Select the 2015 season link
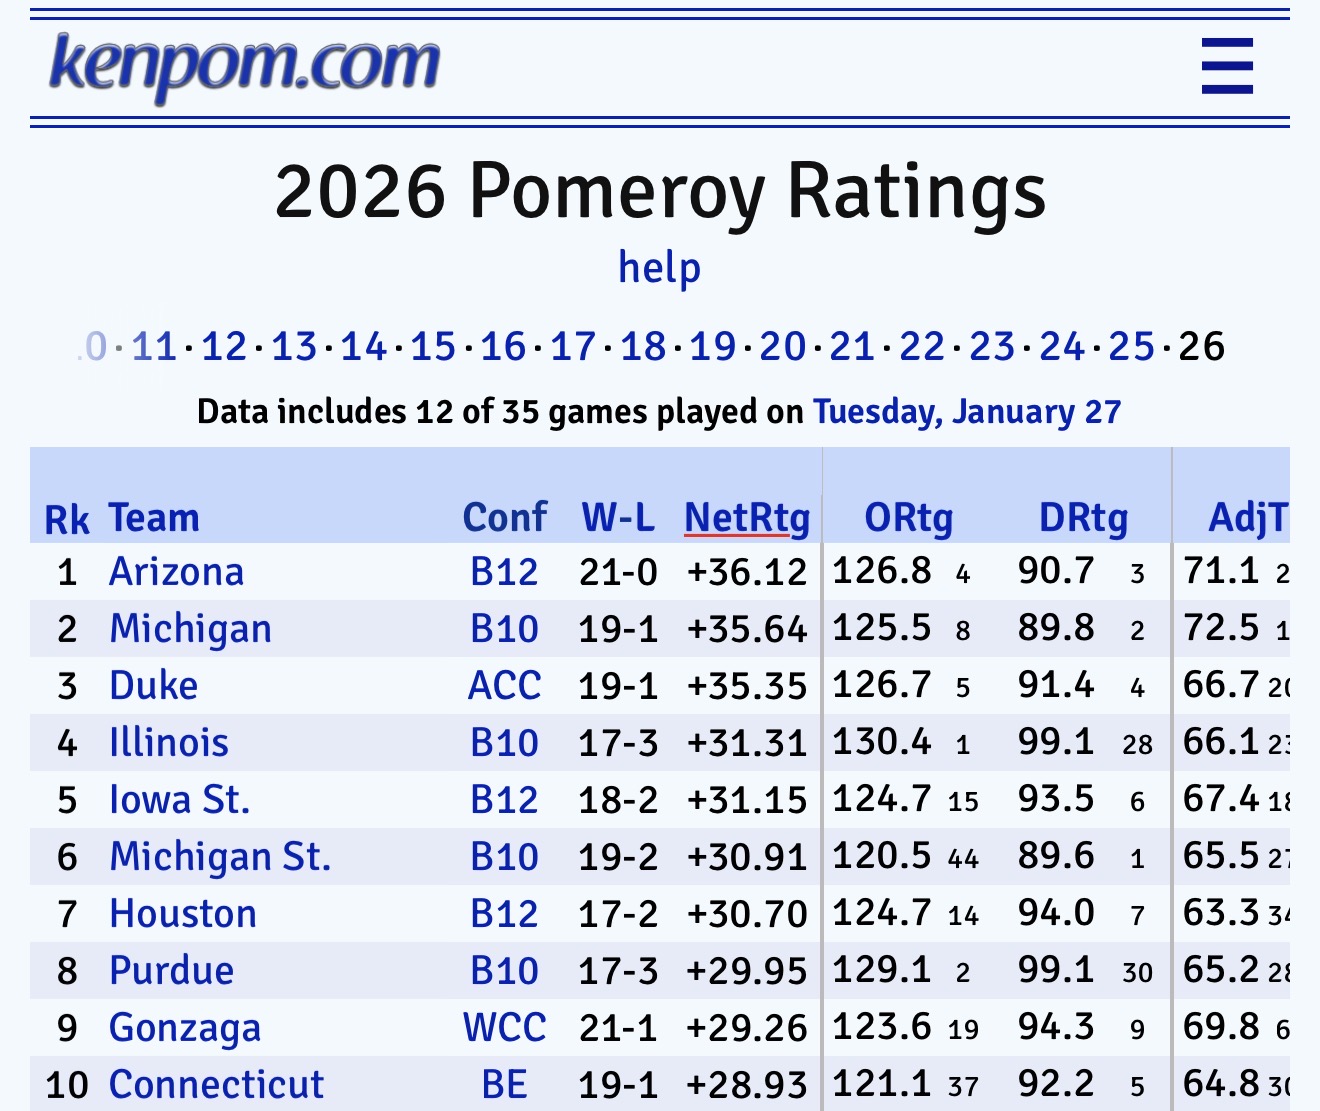This screenshot has width=1320, height=1111. click(x=433, y=347)
